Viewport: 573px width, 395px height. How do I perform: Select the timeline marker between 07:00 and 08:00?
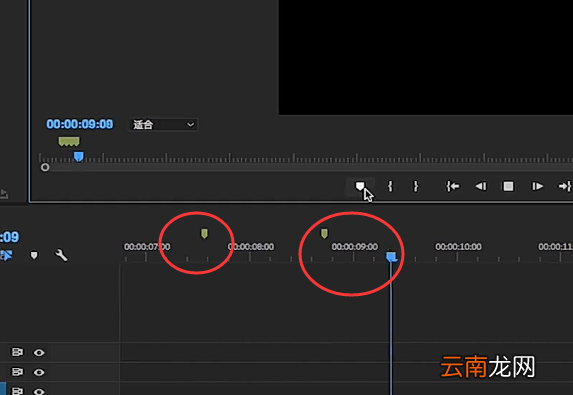[204, 233]
